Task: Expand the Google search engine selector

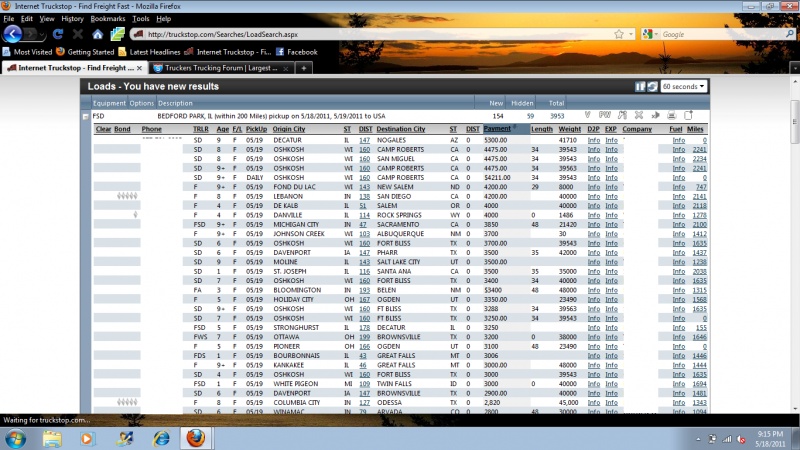Action: (x=652, y=35)
